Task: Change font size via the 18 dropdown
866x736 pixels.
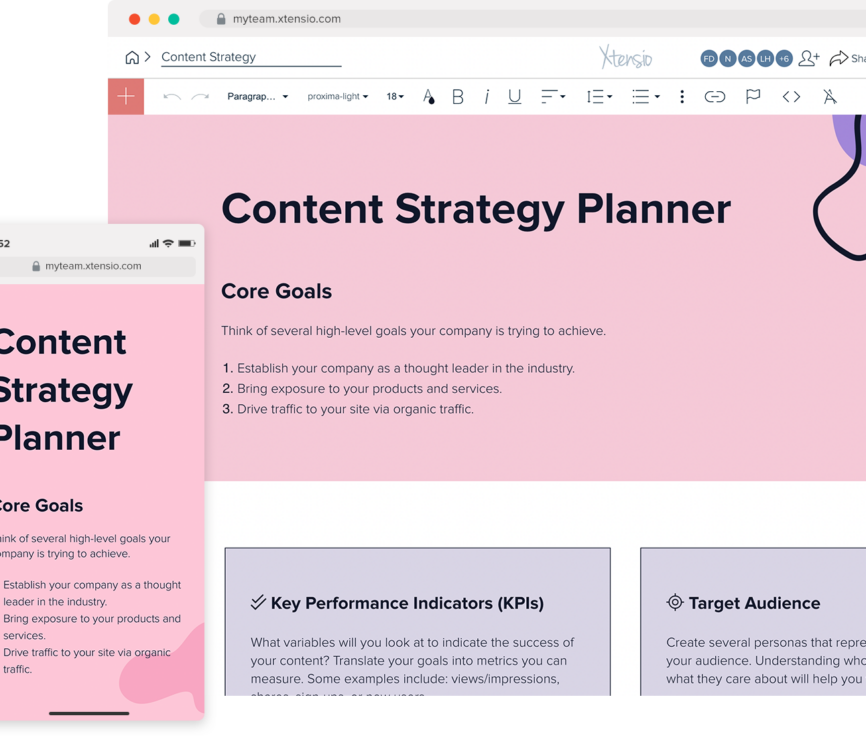Action: point(394,96)
